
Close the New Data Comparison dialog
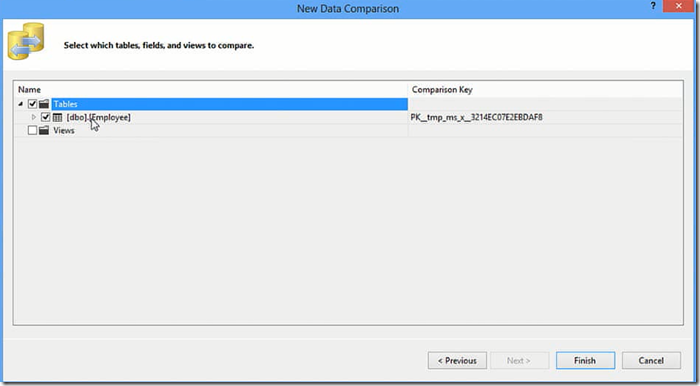679,6
